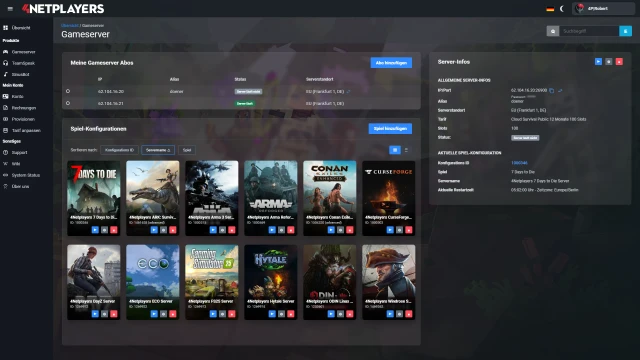Viewport: 640px width, 360px height.
Task: Click play on the 7 Days to Die card
Action: pos(95,230)
